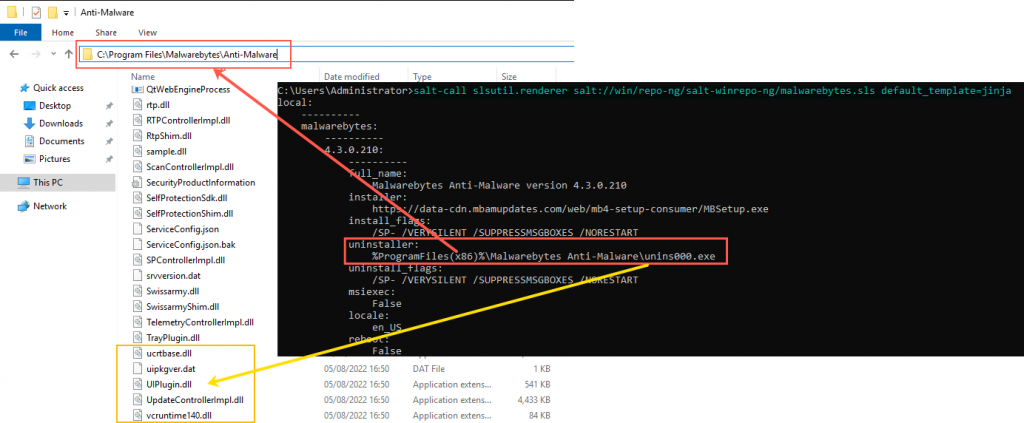Sort files by Date modified column
The image size is (1024, 423).
[351, 76]
